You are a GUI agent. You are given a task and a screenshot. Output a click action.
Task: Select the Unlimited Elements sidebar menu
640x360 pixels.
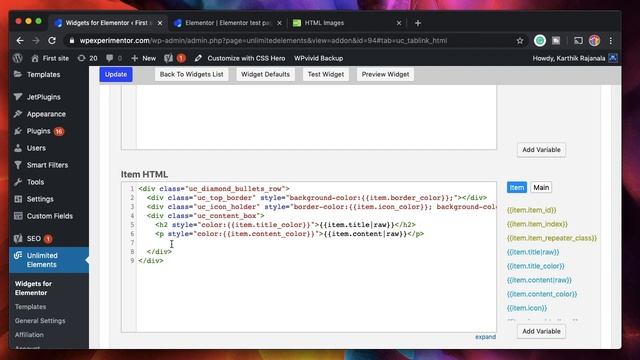pos(49,260)
